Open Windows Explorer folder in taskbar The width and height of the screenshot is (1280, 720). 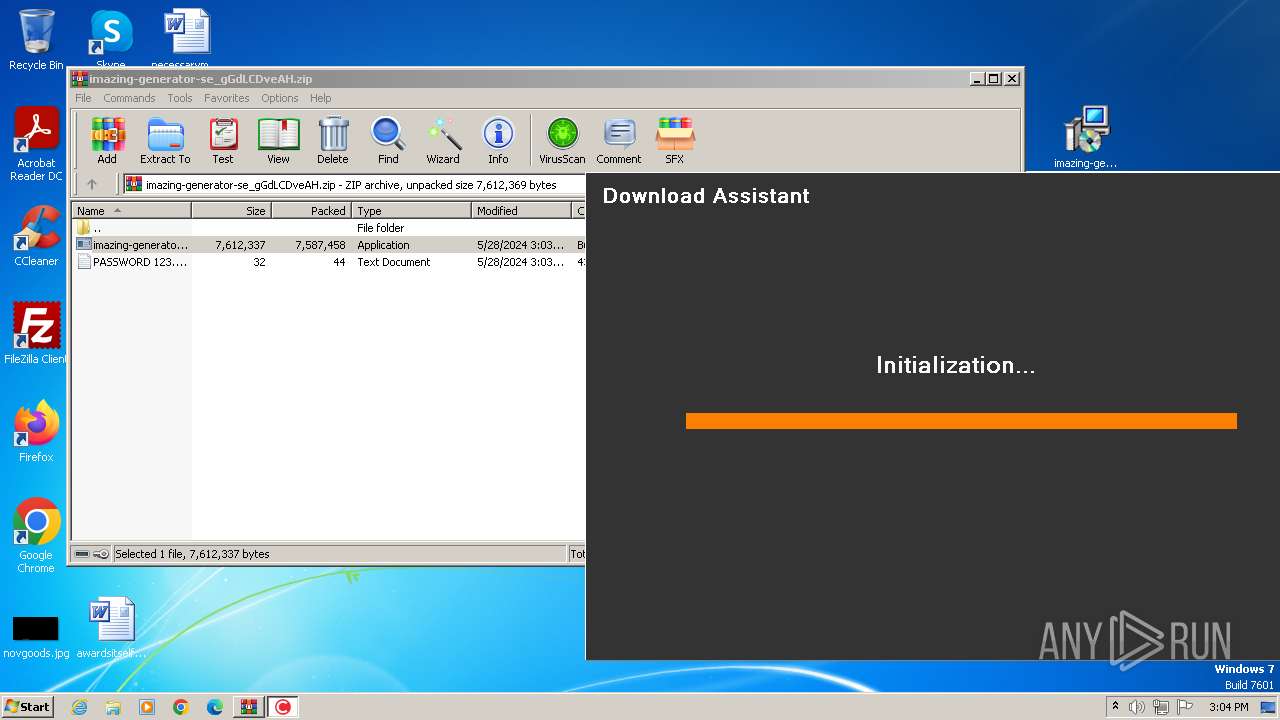click(113, 707)
